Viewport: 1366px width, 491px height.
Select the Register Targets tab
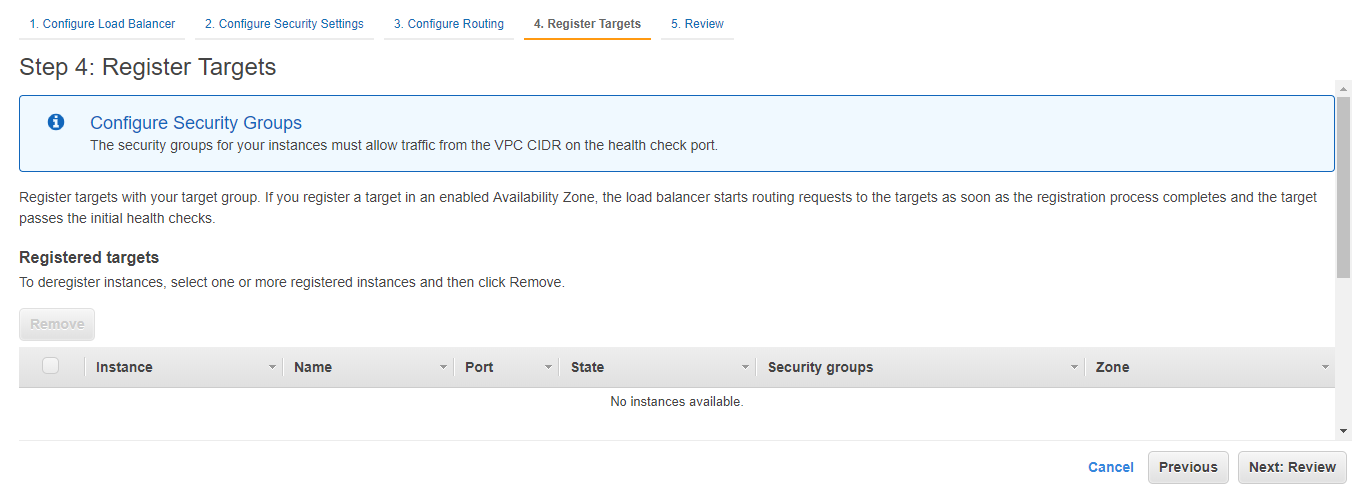[587, 24]
